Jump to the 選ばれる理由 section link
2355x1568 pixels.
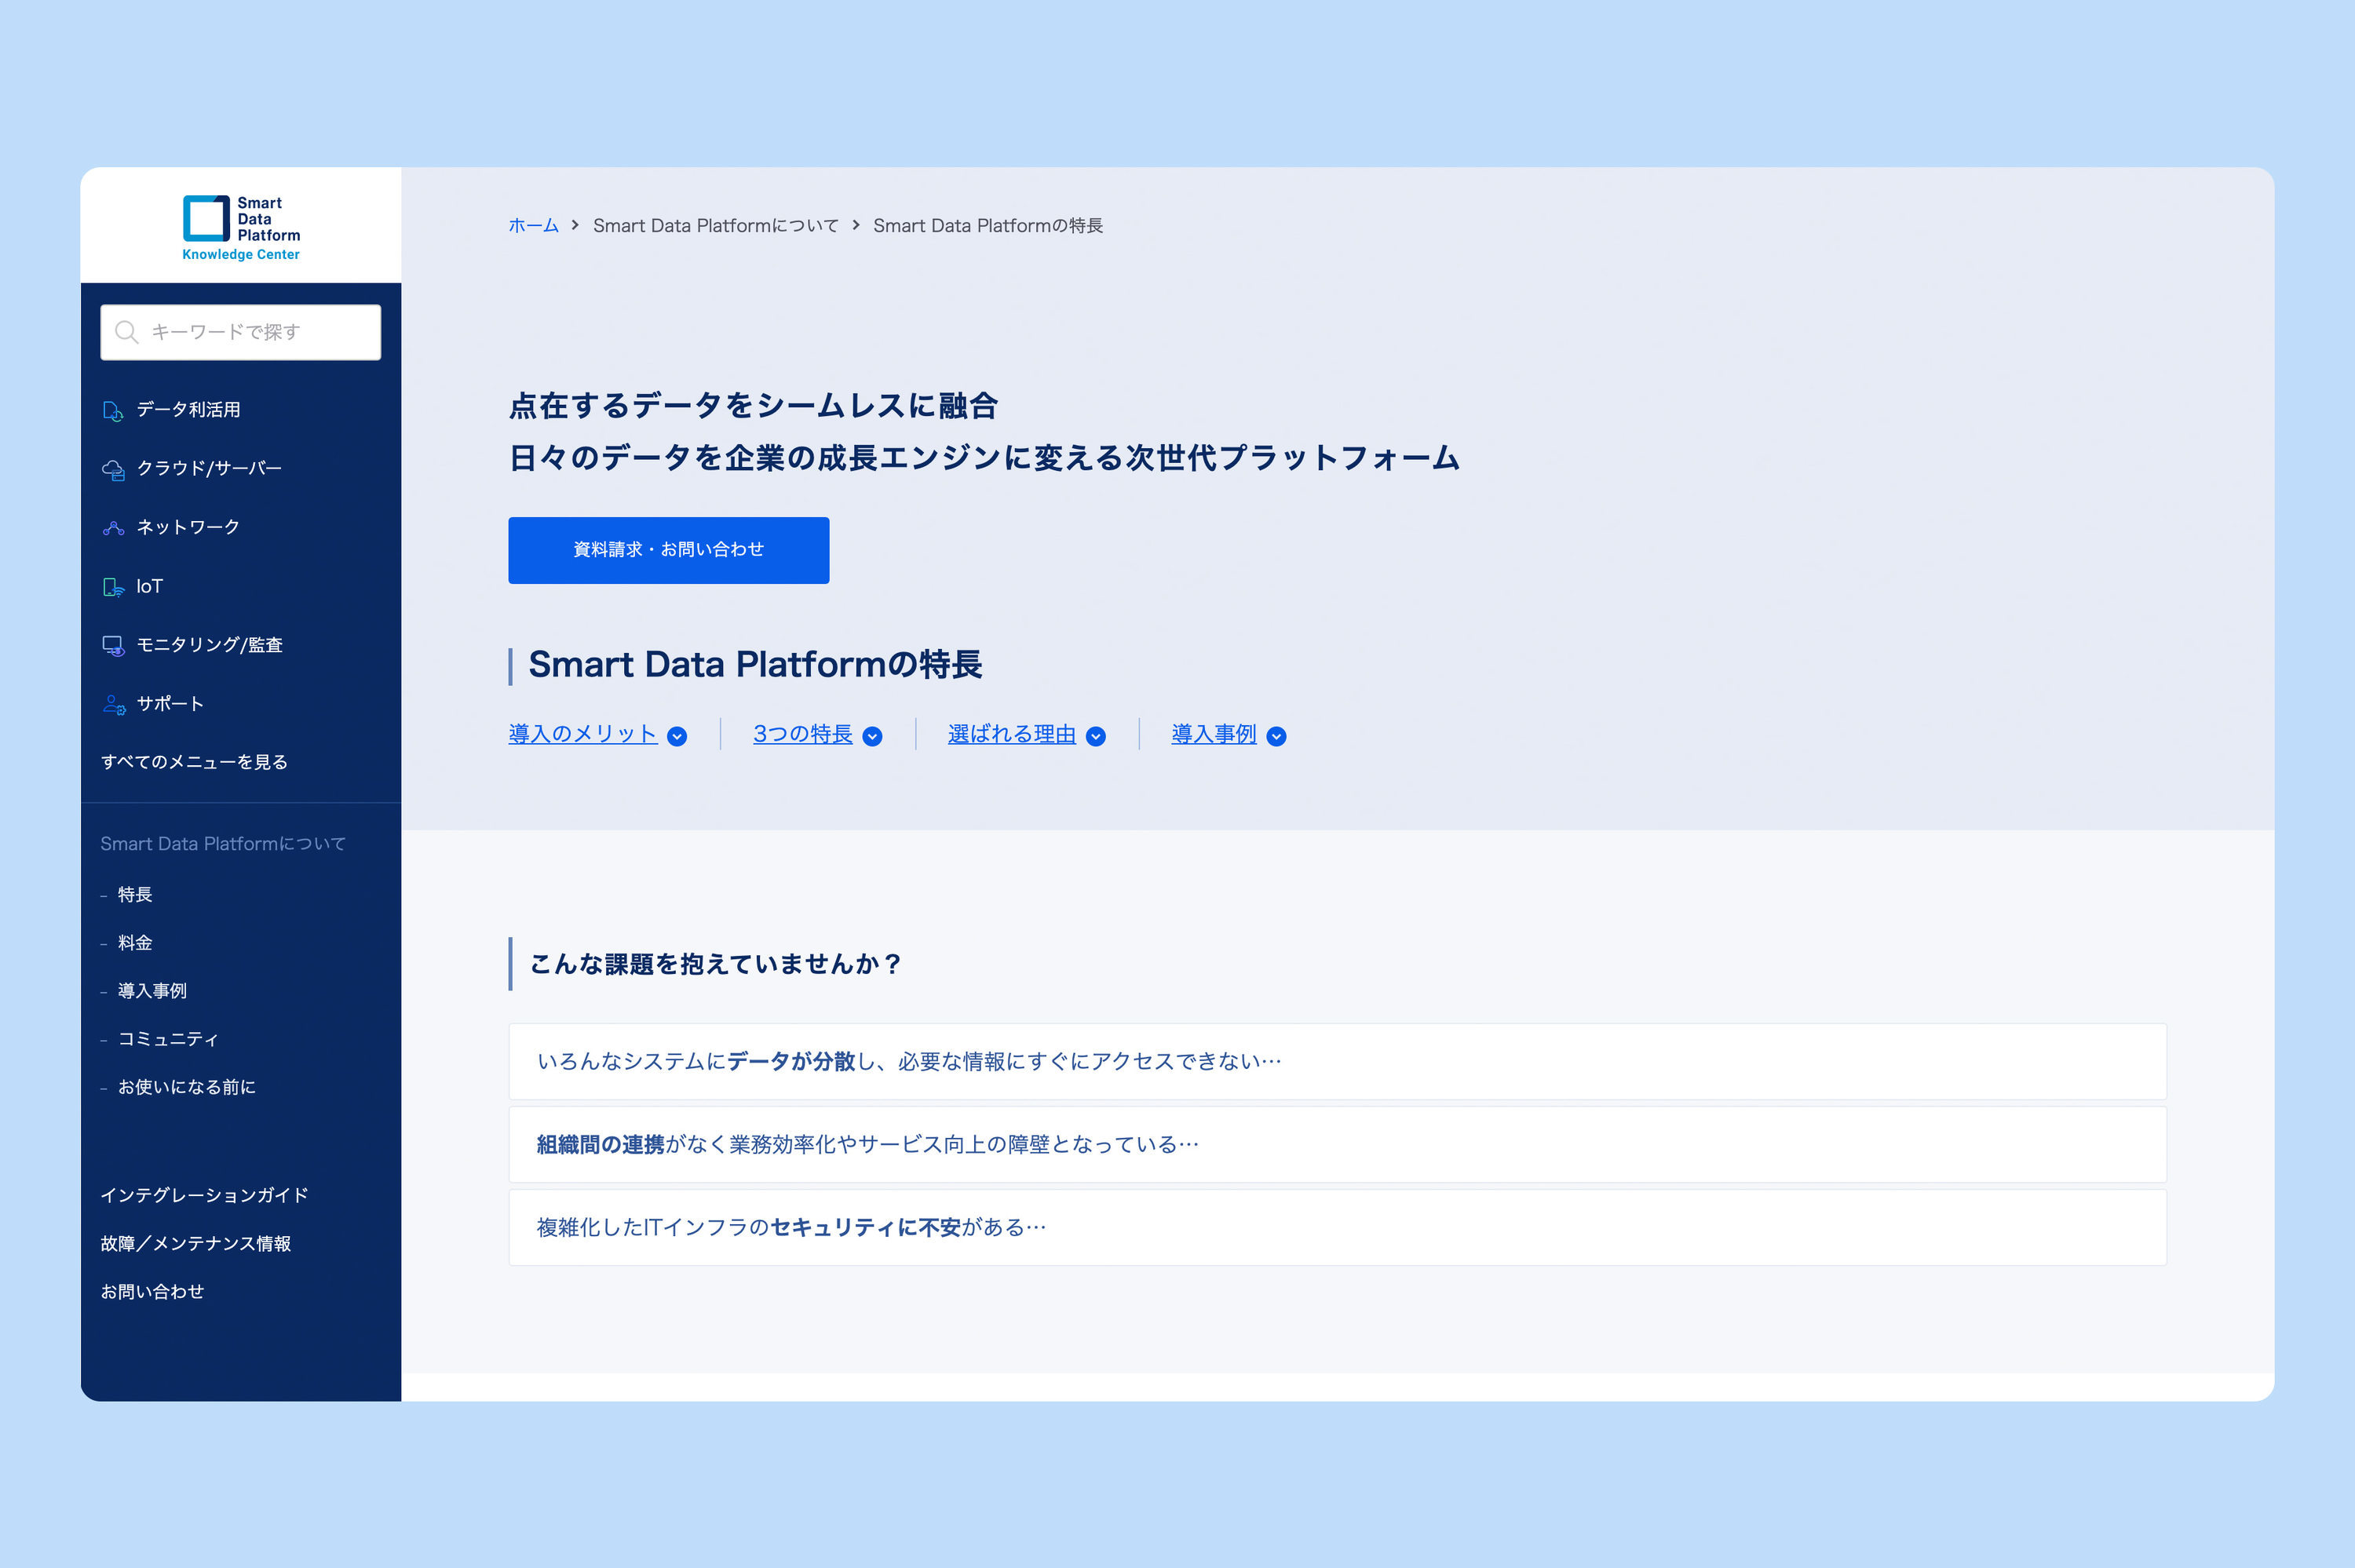[1011, 735]
